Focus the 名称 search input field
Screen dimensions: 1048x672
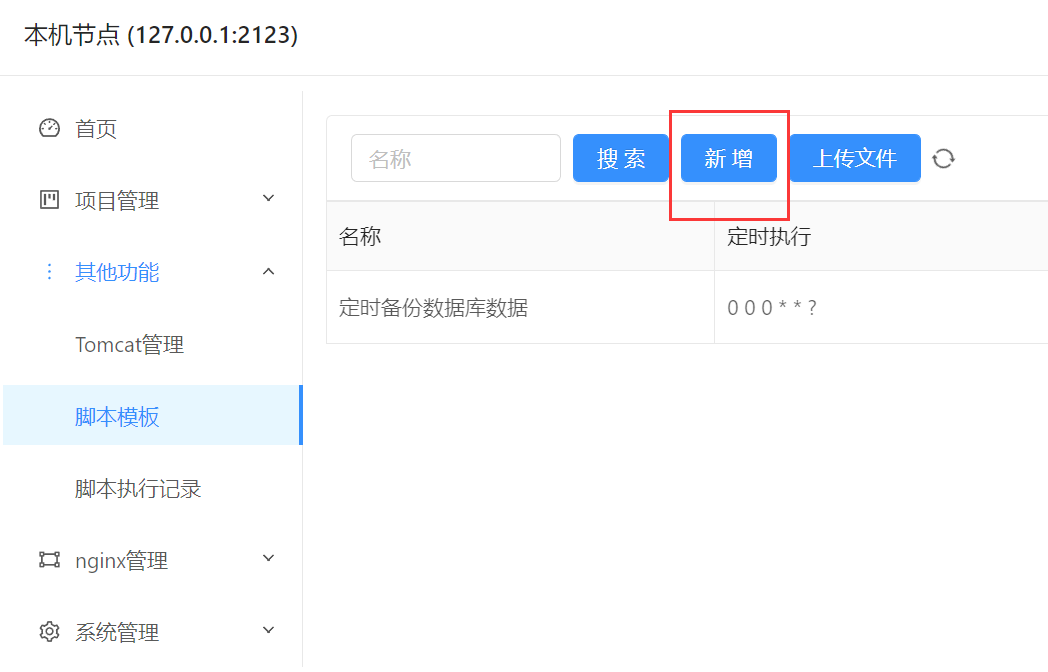coord(455,158)
